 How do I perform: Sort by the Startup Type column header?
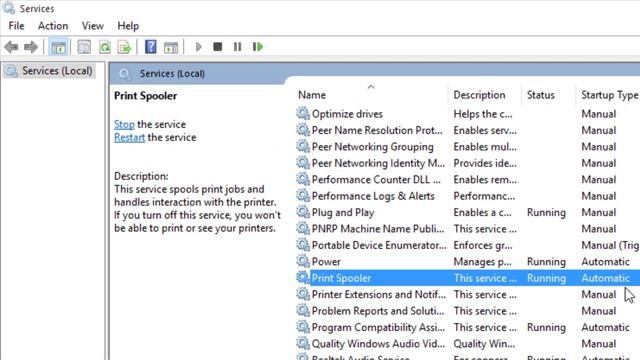(610, 95)
